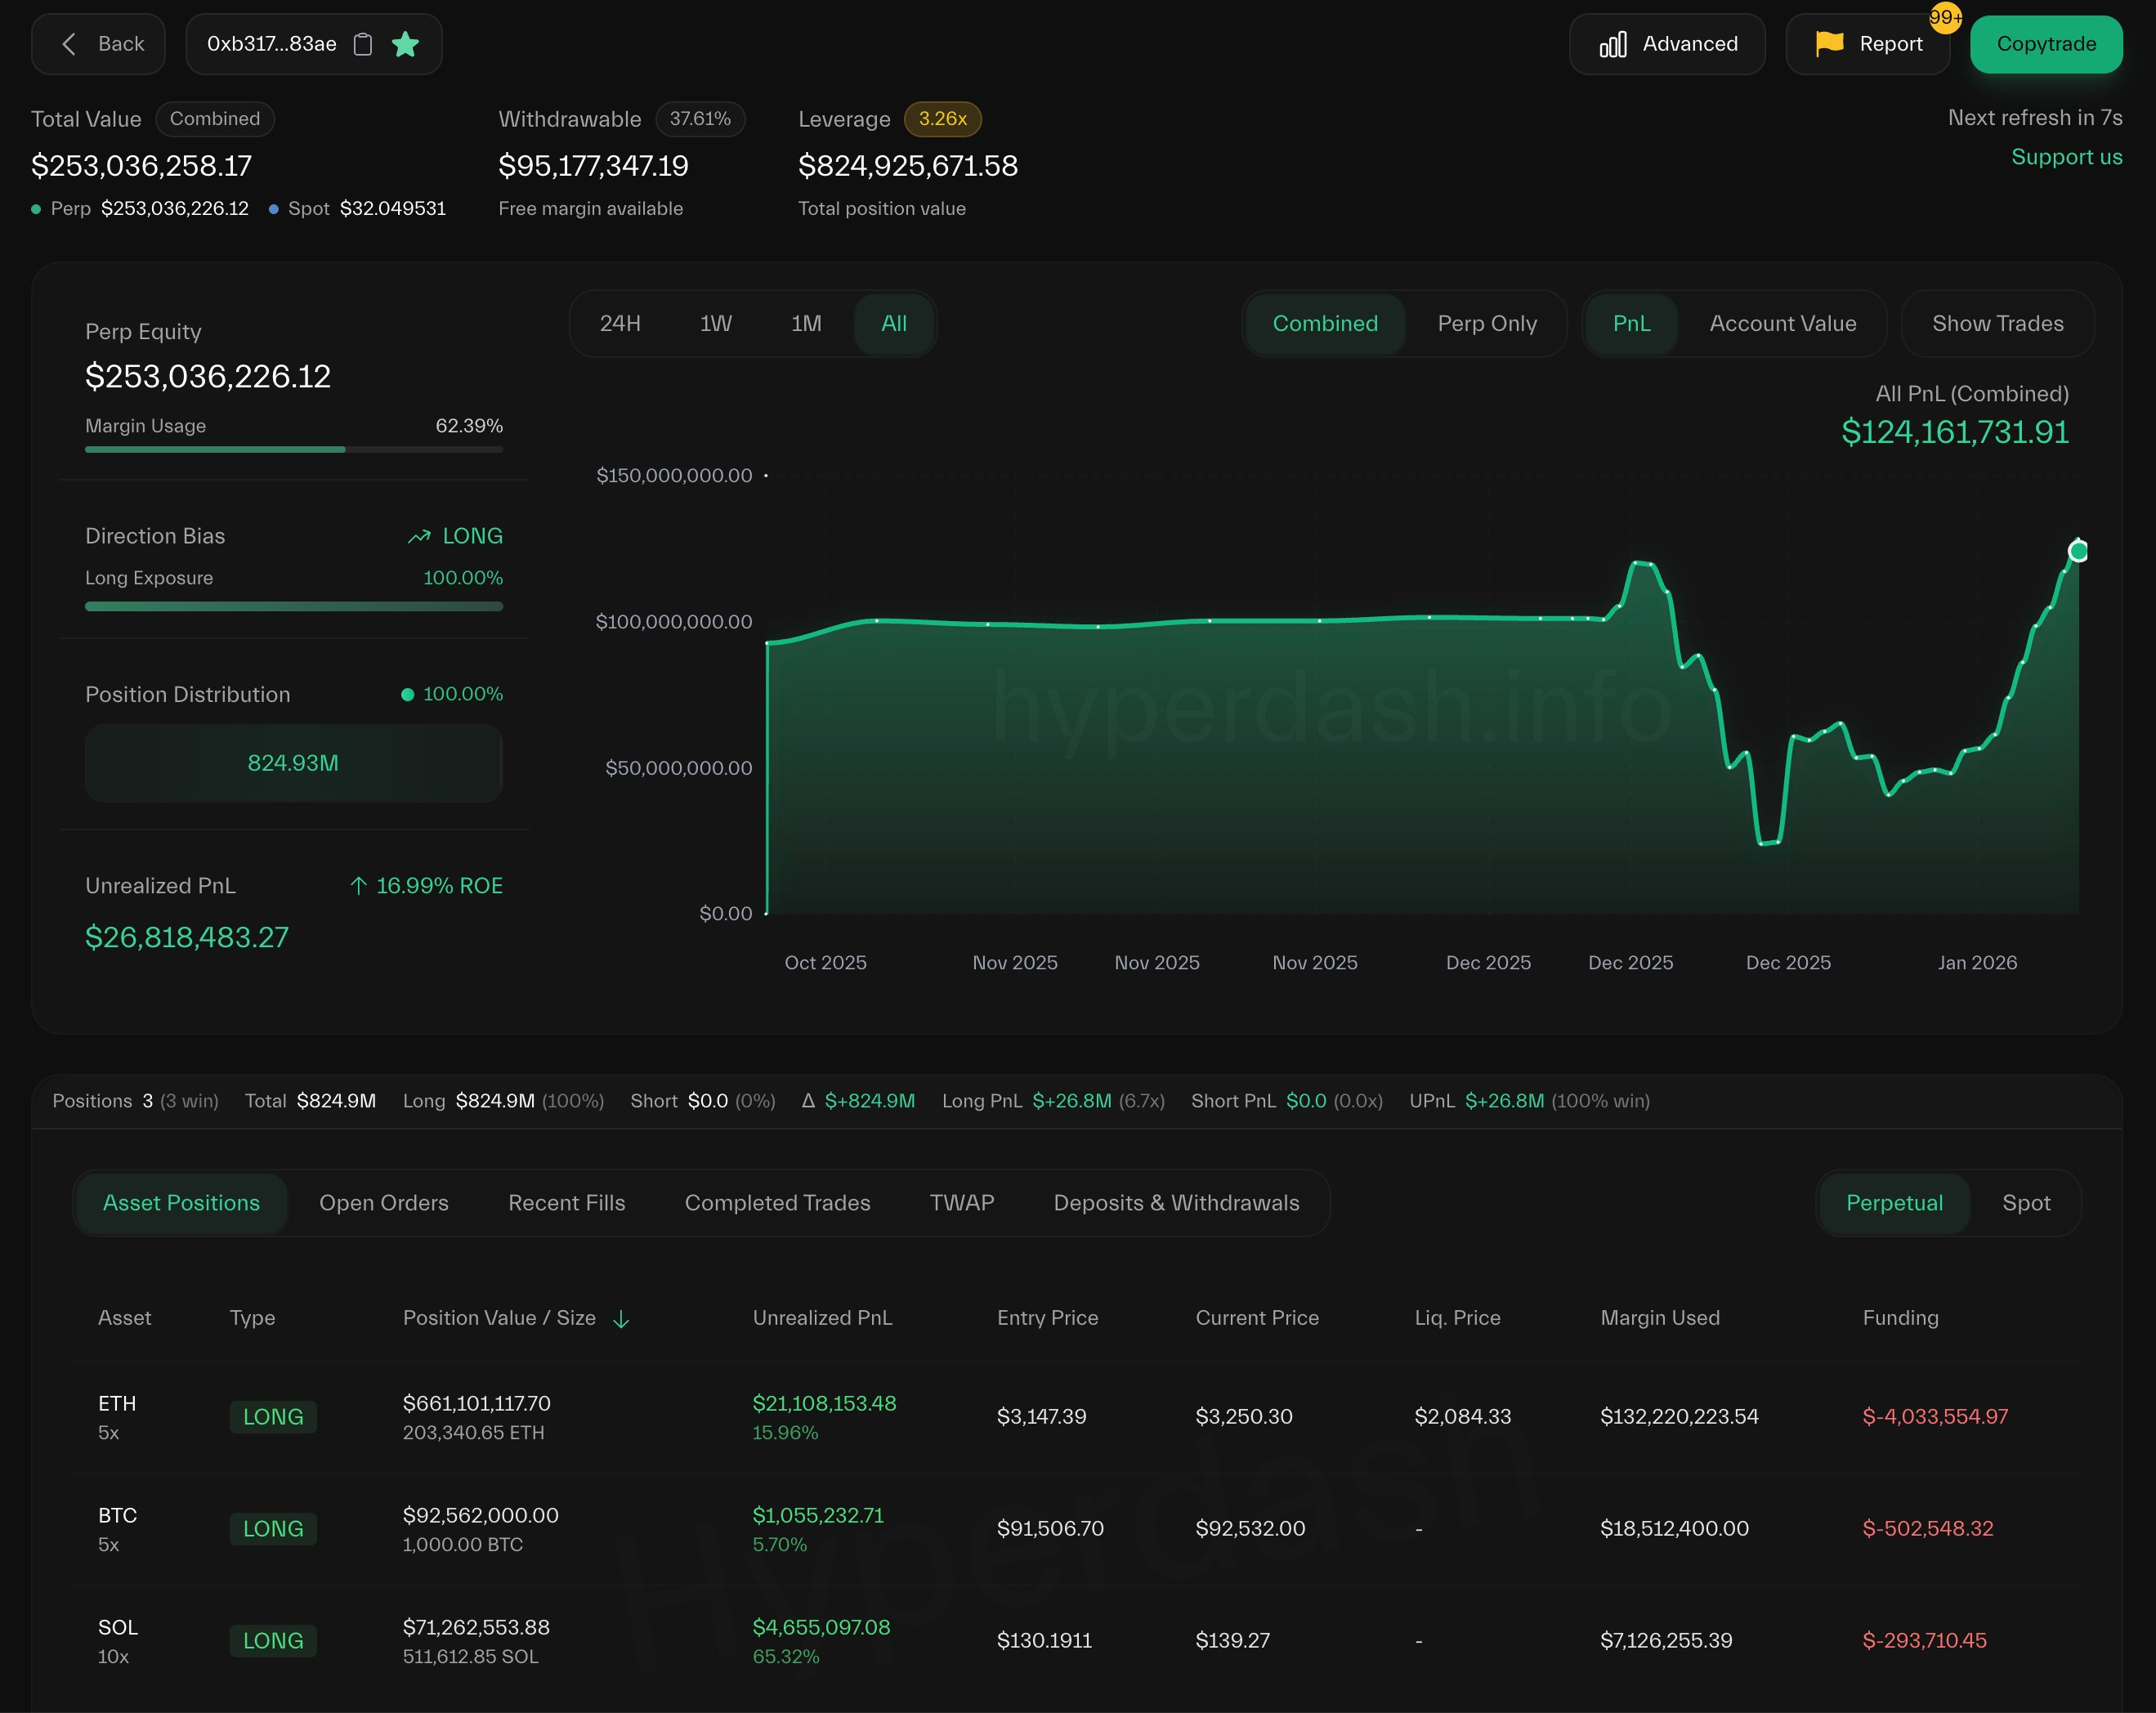Toggle chart to Account Value

click(1782, 323)
